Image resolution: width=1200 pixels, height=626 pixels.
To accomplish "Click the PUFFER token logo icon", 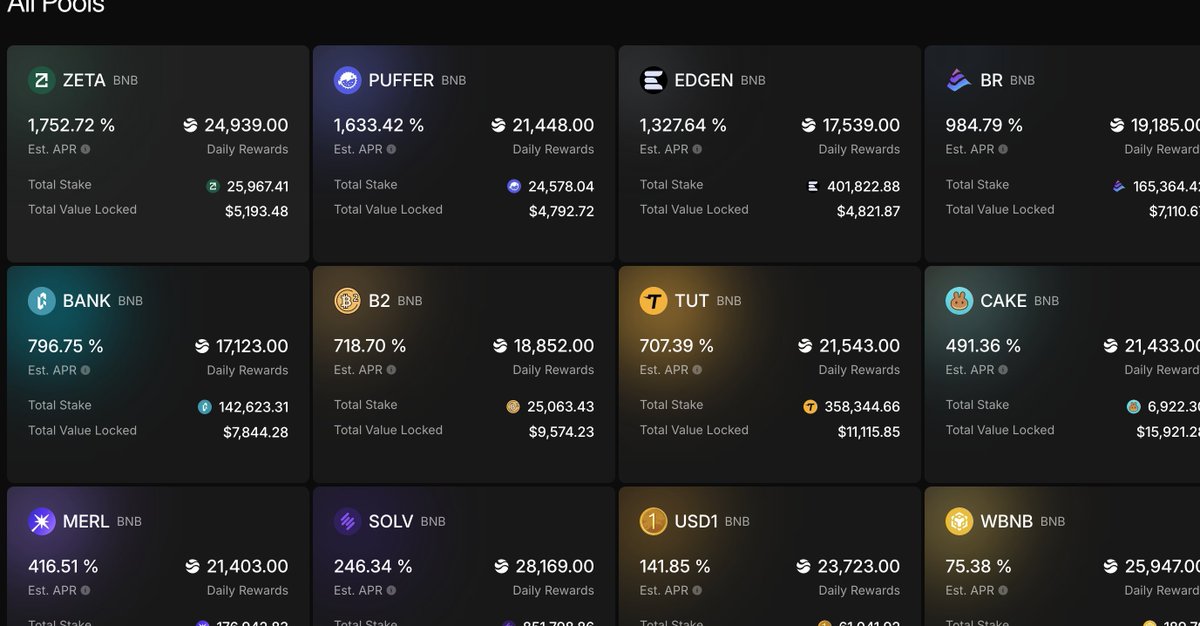I will [347, 80].
